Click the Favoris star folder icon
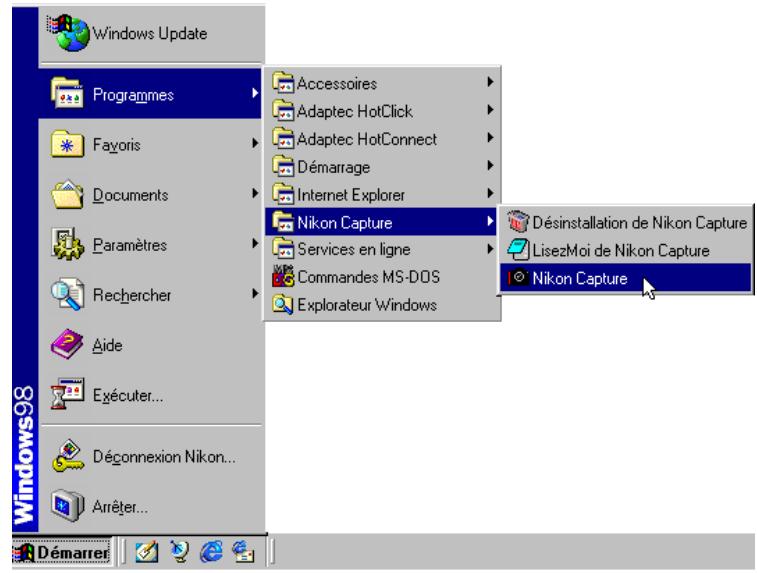The image size is (757, 573). click(x=67, y=143)
